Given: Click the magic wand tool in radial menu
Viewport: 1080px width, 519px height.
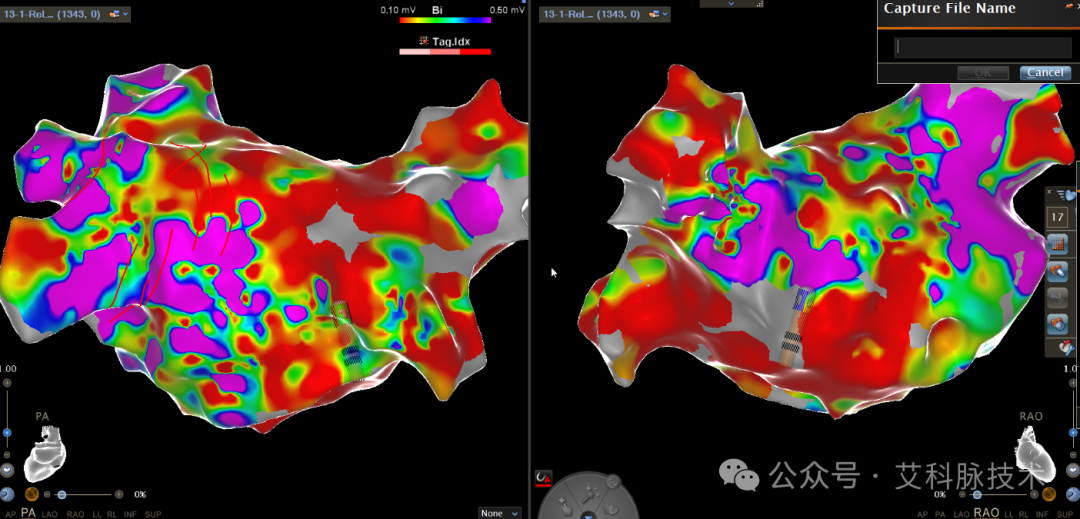Looking at the screenshot, I should [x=591, y=494].
